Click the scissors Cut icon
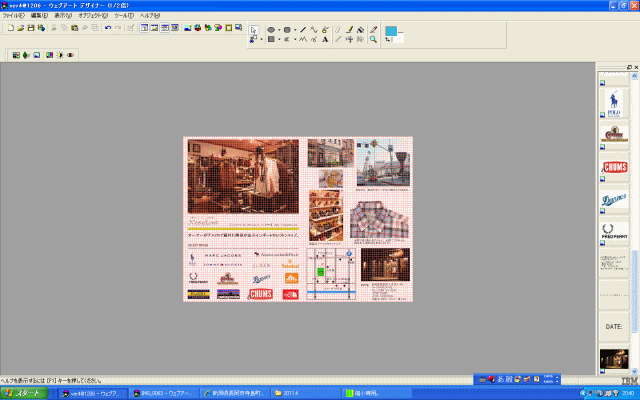 pyautogui.click(x=53, y=28)
